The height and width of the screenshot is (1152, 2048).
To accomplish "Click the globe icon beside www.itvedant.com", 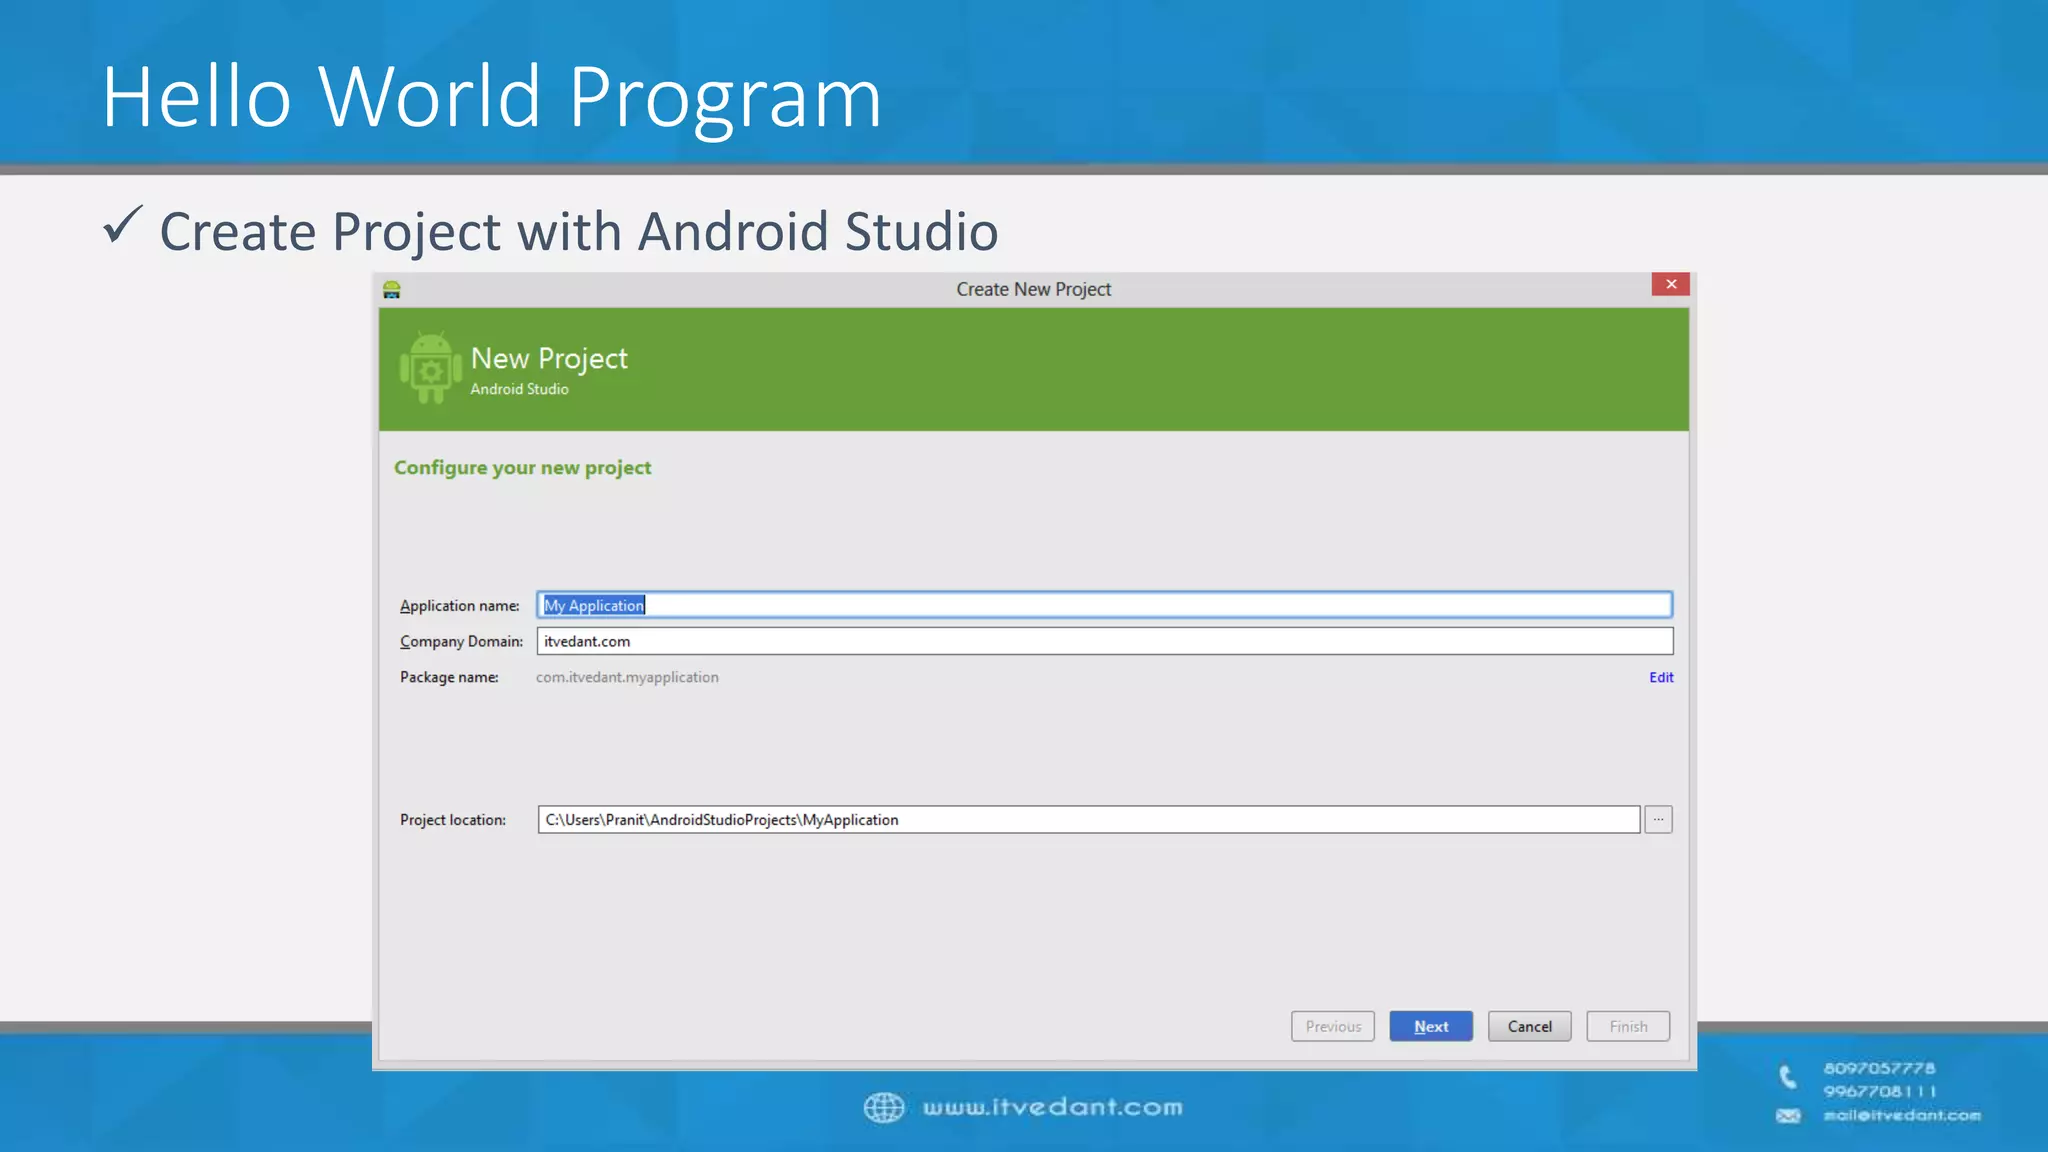I will point(884,1108).
